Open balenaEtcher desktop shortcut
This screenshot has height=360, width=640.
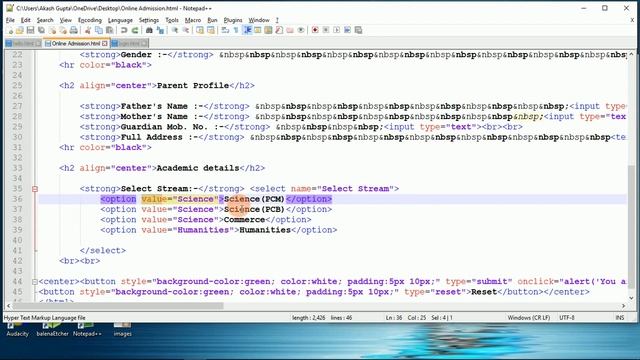pyautogui.click(x=52, y=330)
